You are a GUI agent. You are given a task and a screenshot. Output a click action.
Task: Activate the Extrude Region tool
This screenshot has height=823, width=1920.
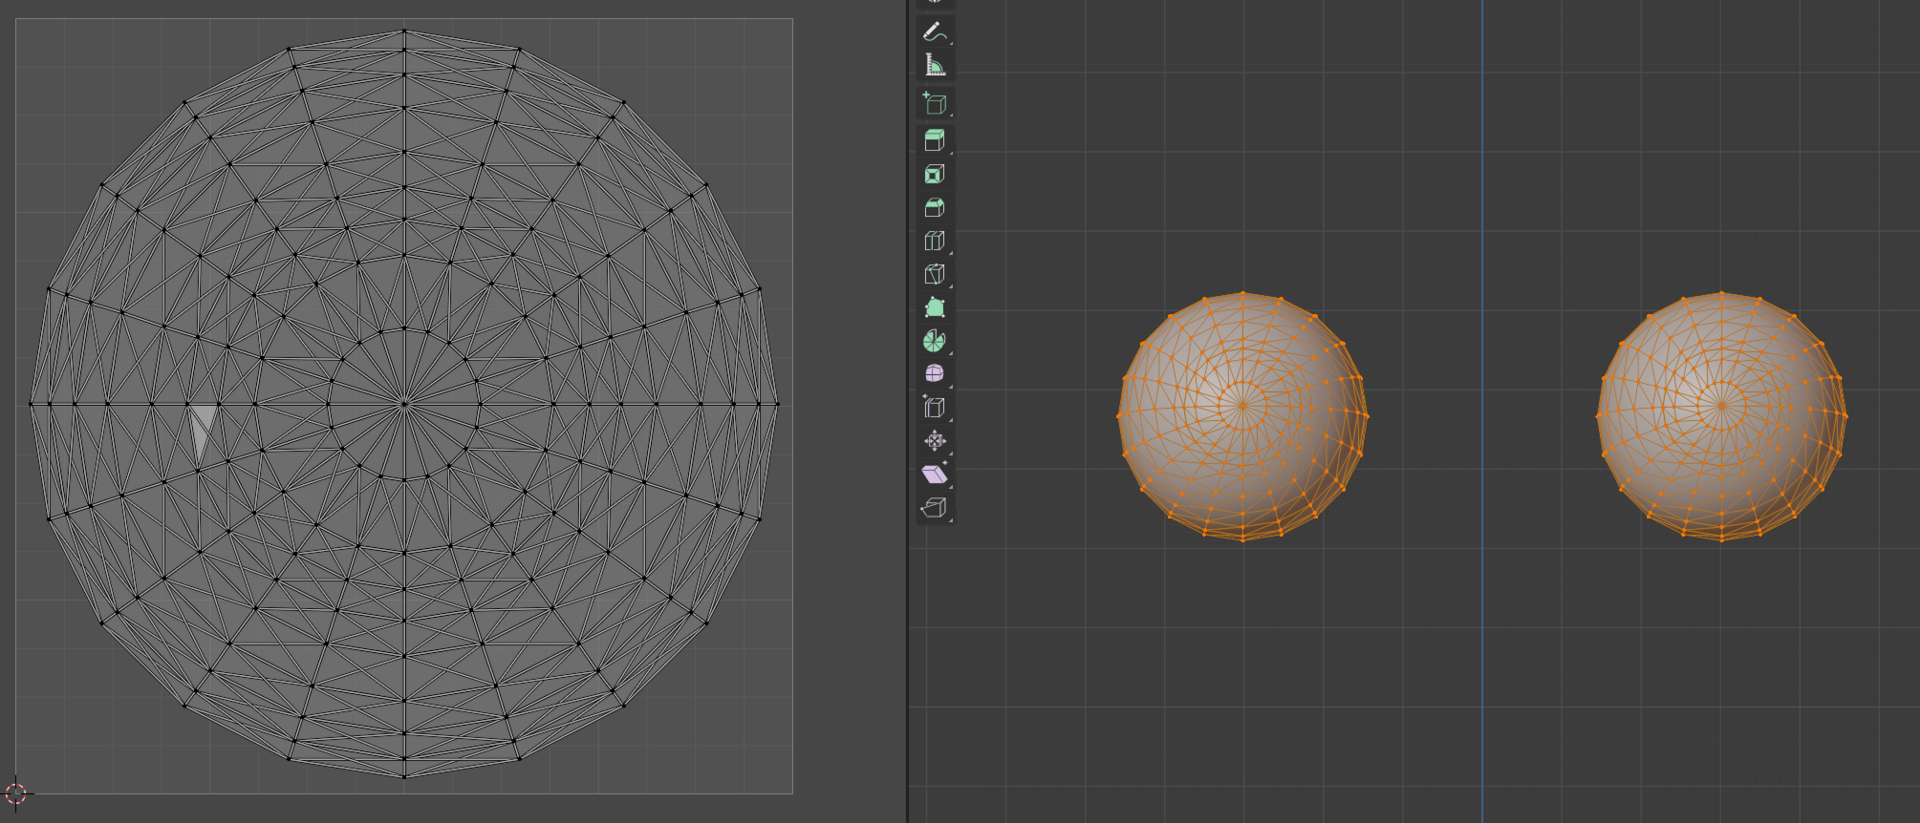coord(935,141)
